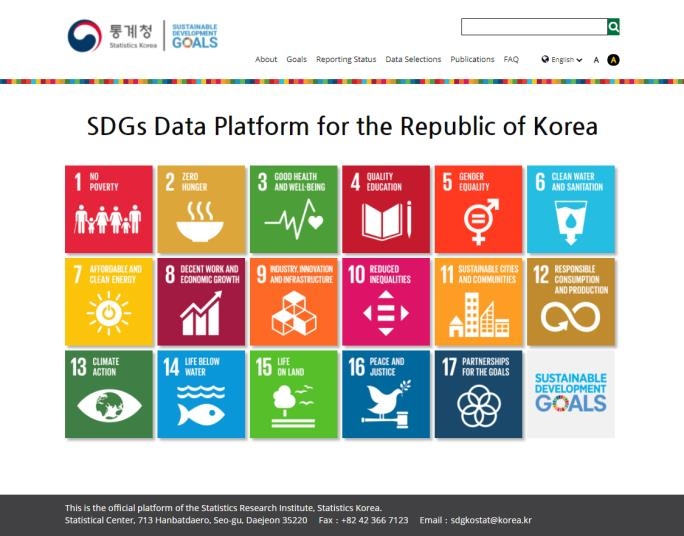The width and height of the screenshot is (684, 536).
Task: Click the Quality Education goal tile
Action: (386, 209)
